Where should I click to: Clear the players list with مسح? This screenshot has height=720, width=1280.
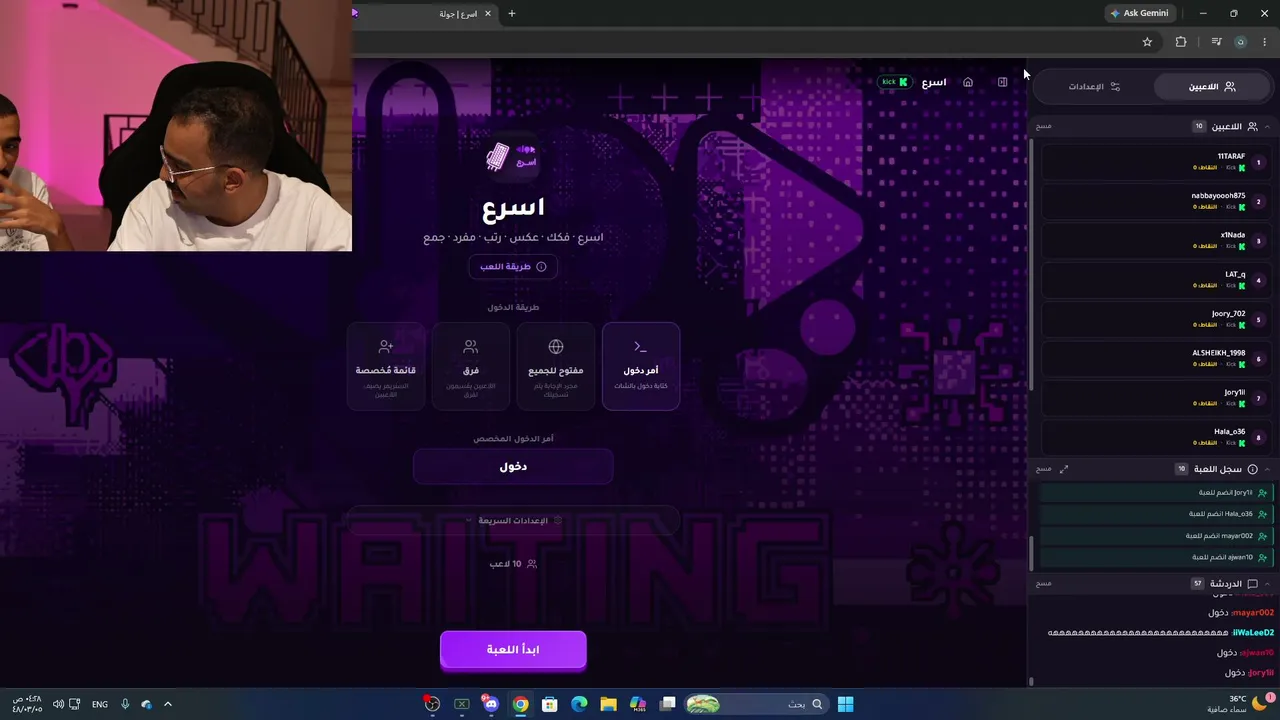[1044, 127]
